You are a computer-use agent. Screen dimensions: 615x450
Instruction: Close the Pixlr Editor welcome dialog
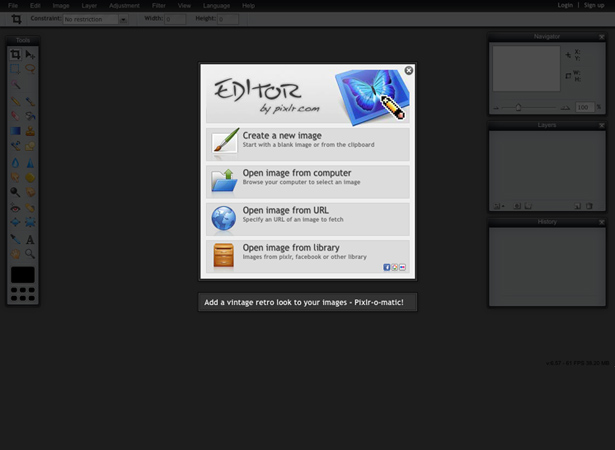(409, 70)
